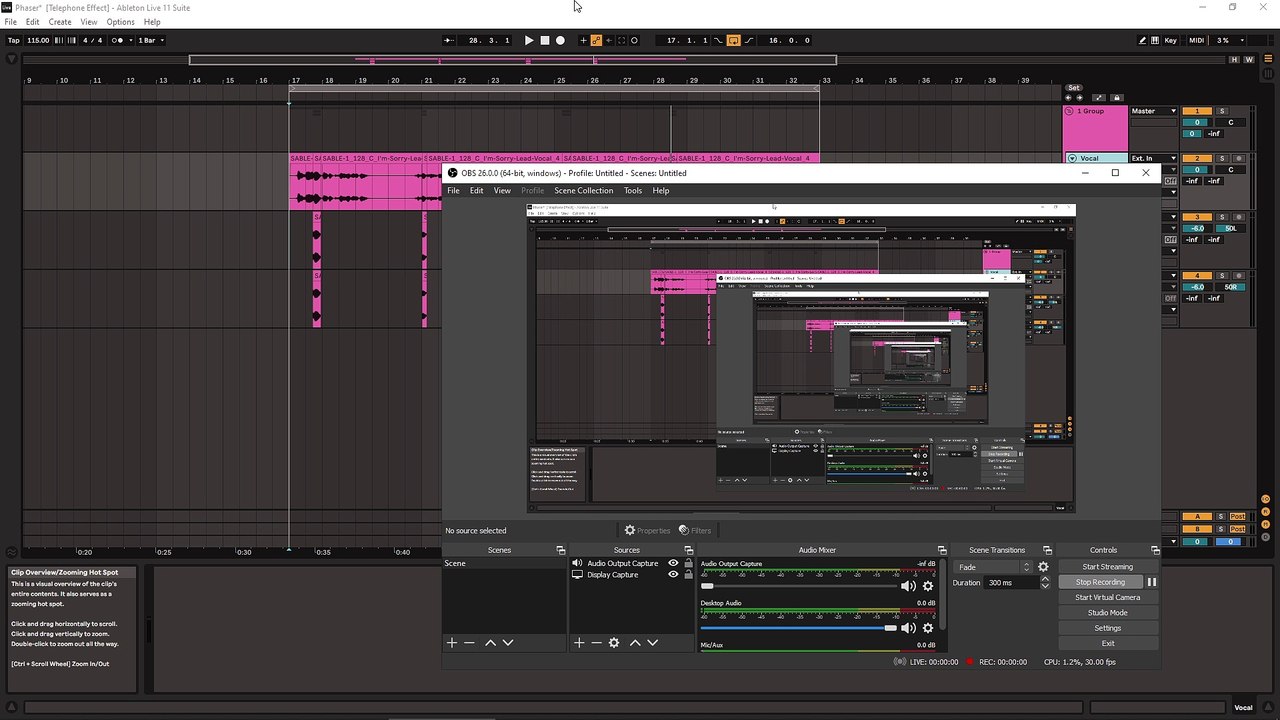Image resolution: width=1280 pixels, height=720 pixels.
Task: Undock the Sources panel icon
Action: coord(688,550)
